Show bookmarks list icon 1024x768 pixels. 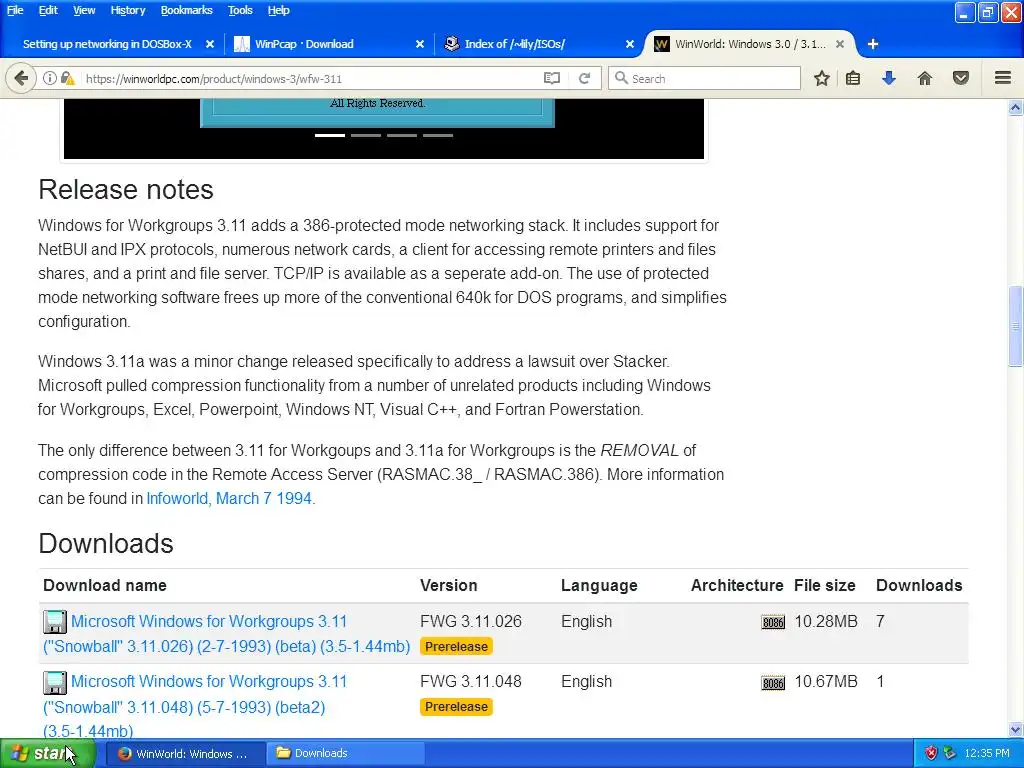tap(853, 78)
